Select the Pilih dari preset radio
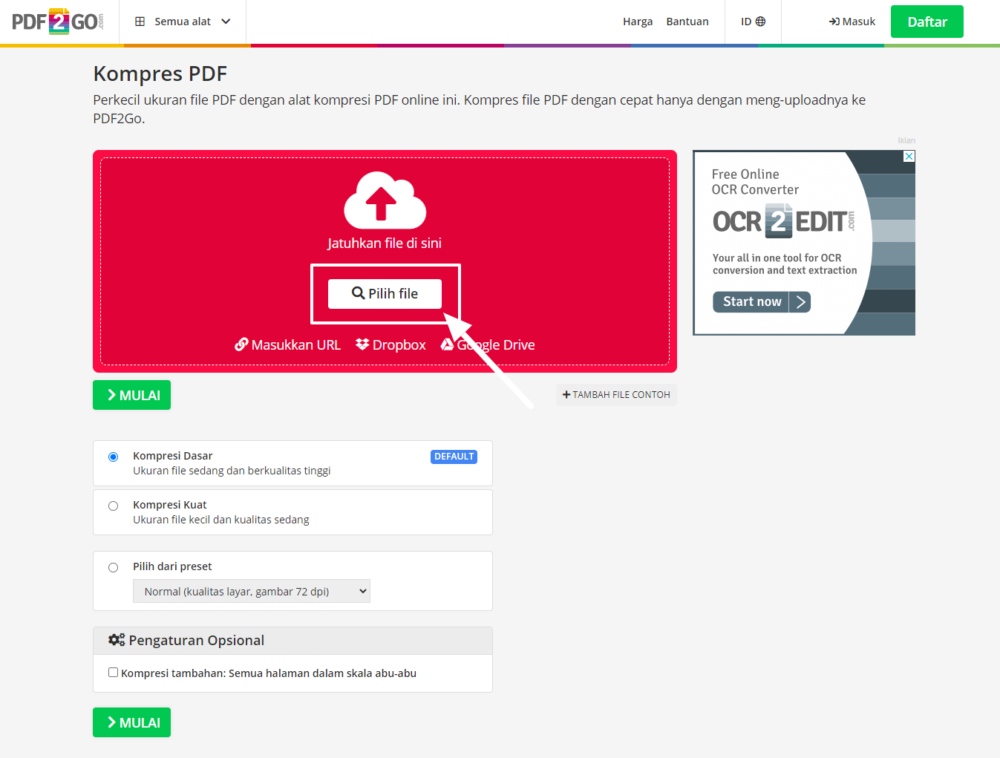Image resolution: width=1000 pixels, height=758 pixels. click(113, 567)
